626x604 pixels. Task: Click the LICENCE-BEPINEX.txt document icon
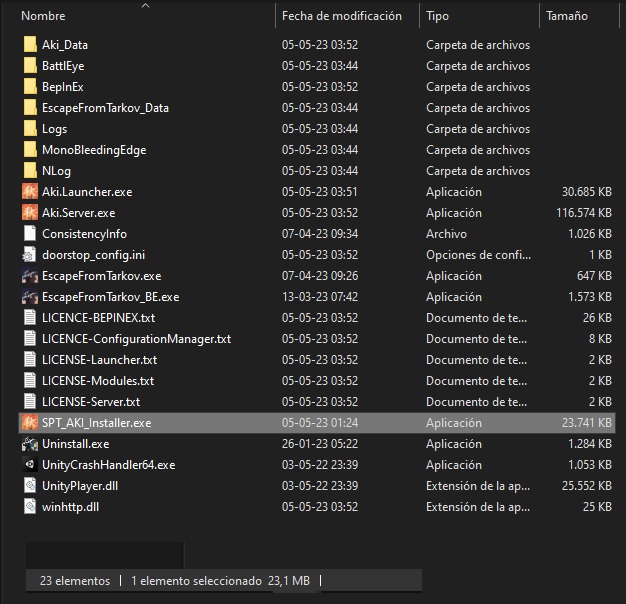click(30, 318)
